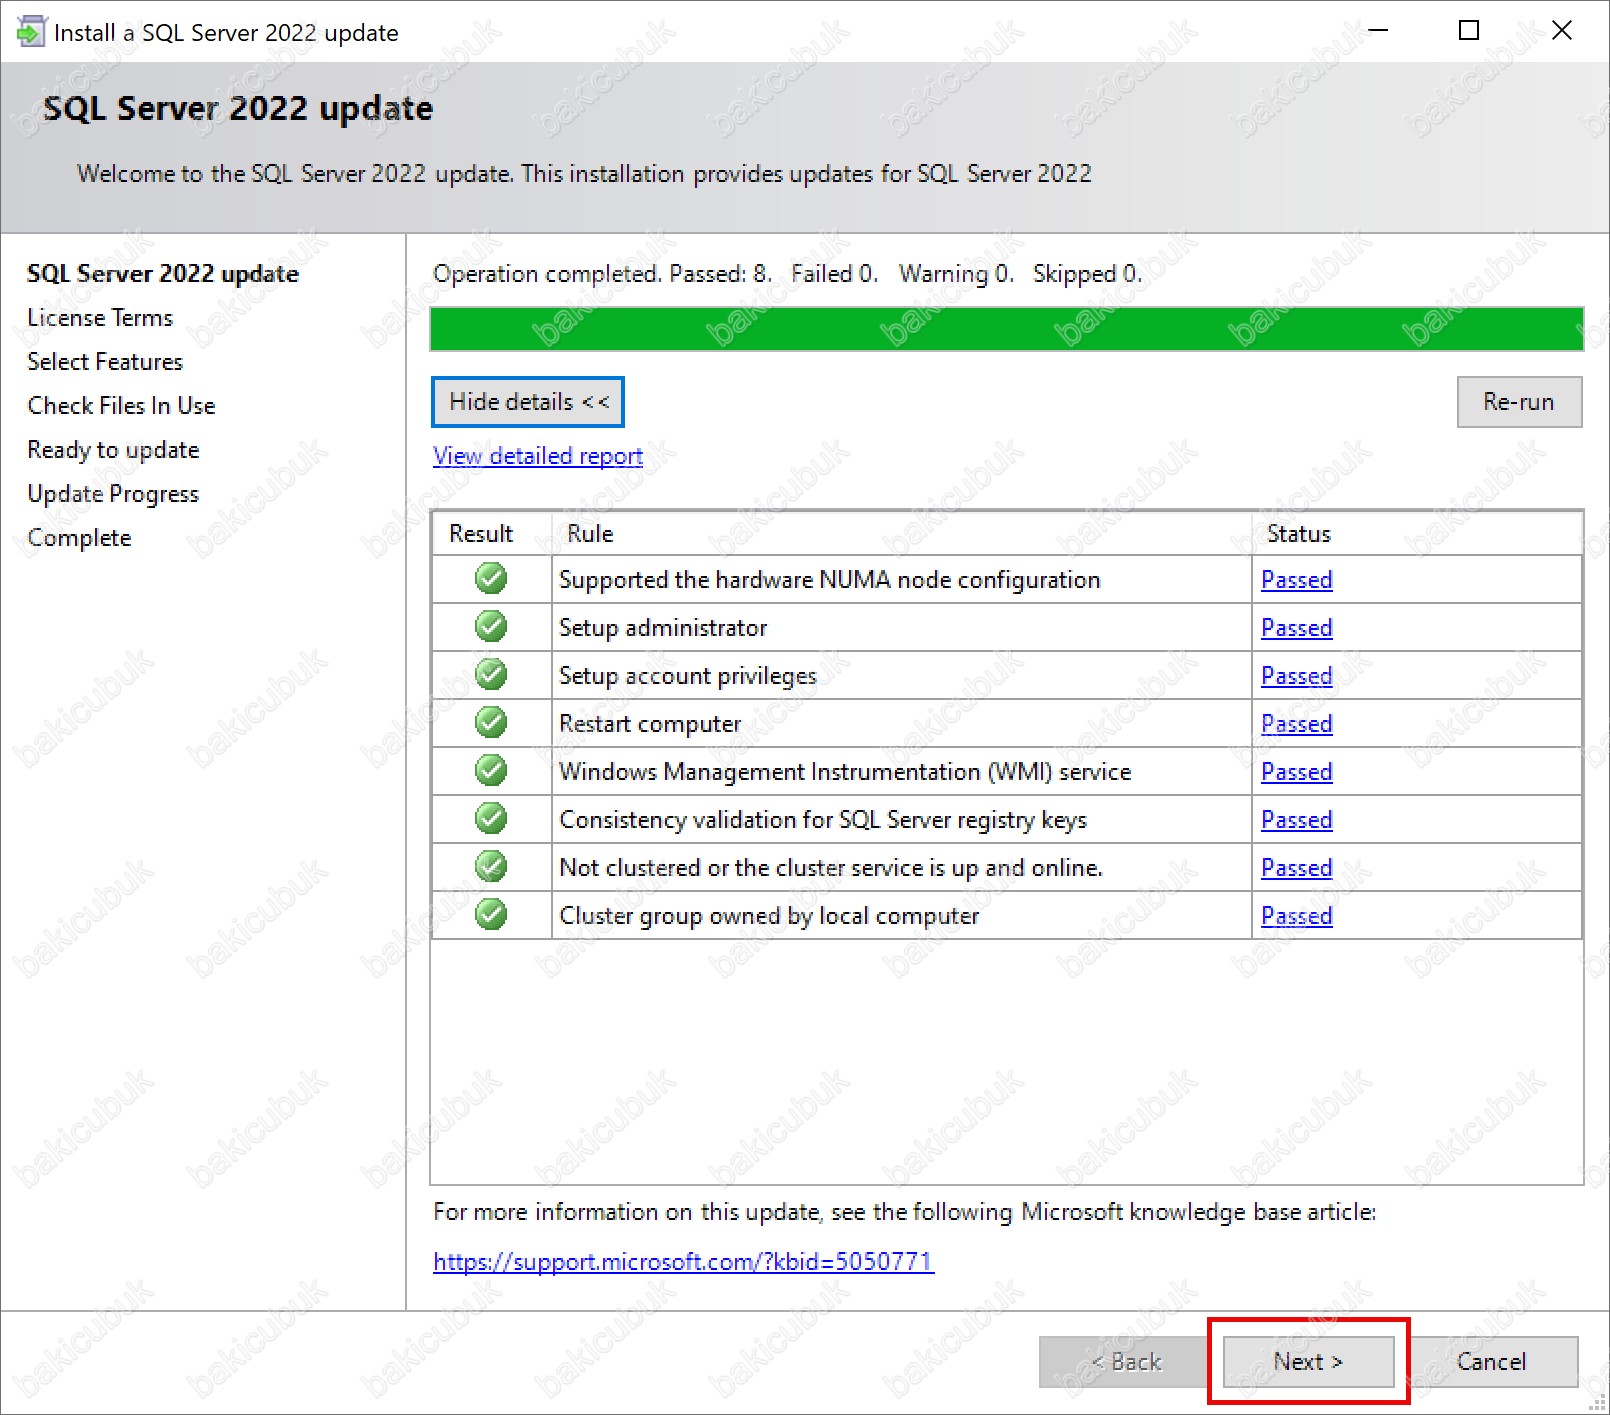Select the License Terms step
The width and height of the screenshot is (1610, 1415).
[x=100, y=318]
